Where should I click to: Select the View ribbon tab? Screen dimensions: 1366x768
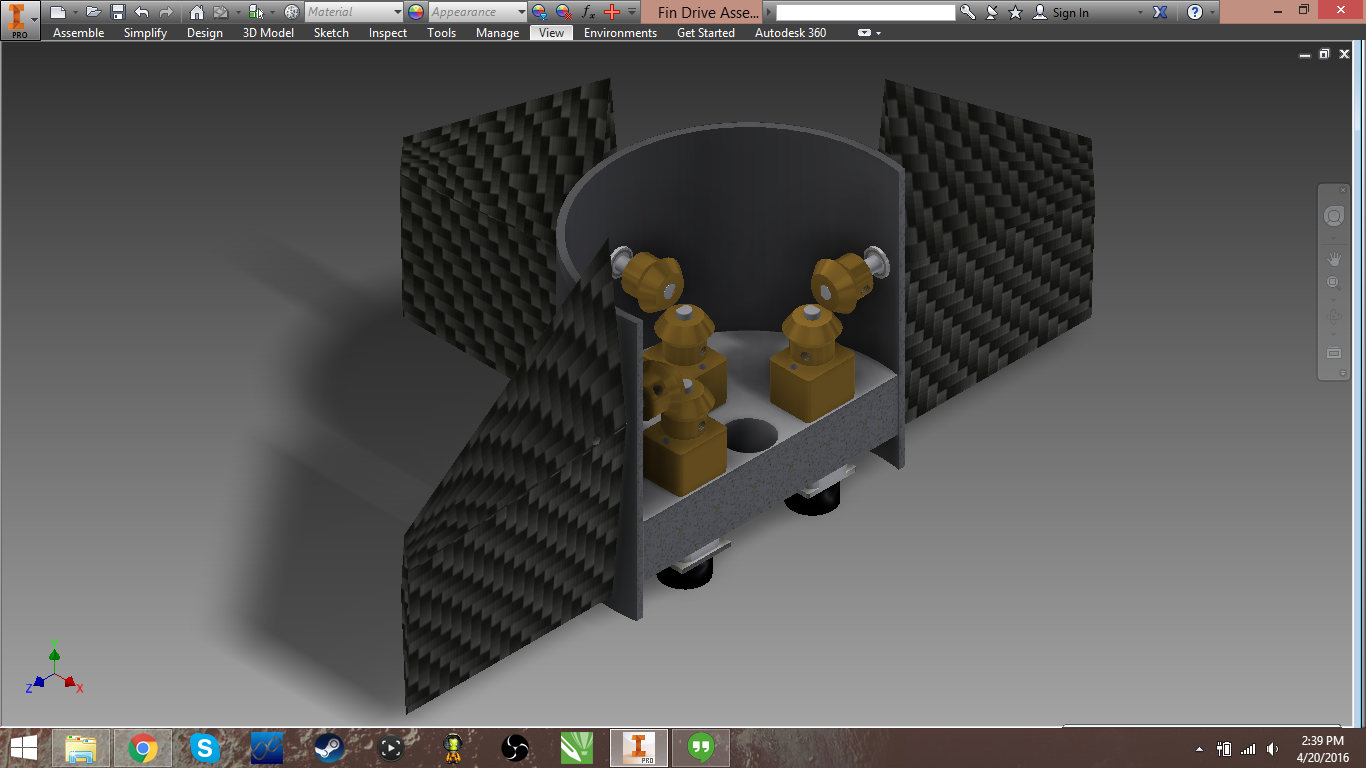(x=552, y=33)
